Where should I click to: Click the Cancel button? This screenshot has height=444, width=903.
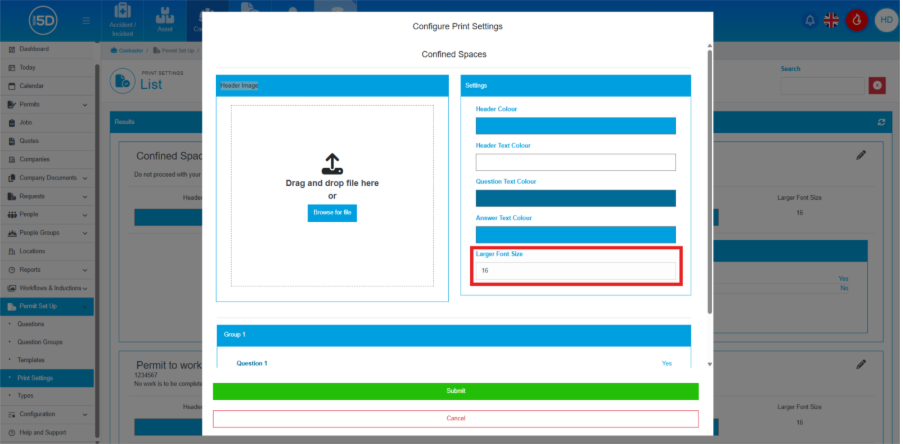[456, 419]
